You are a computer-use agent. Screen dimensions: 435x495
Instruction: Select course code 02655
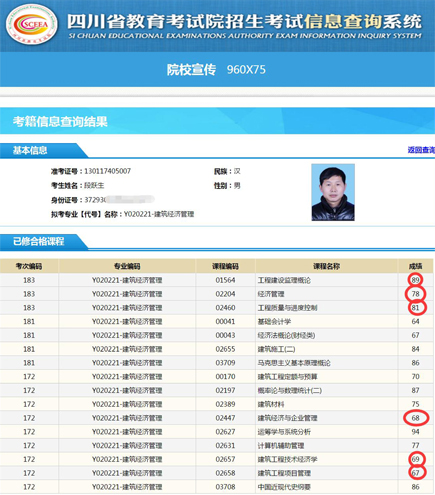click(225, 349)
